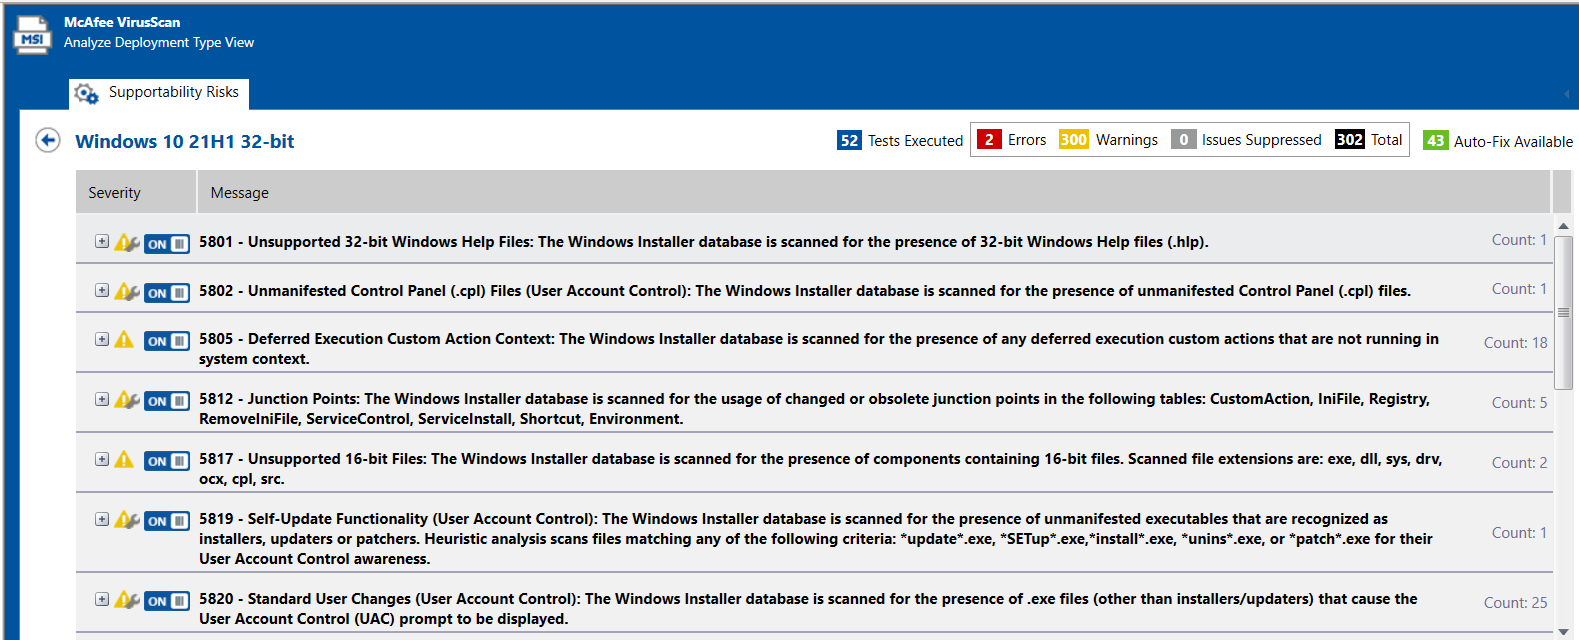Select the 5820 Standard User Changes message

tap(808, 609)
